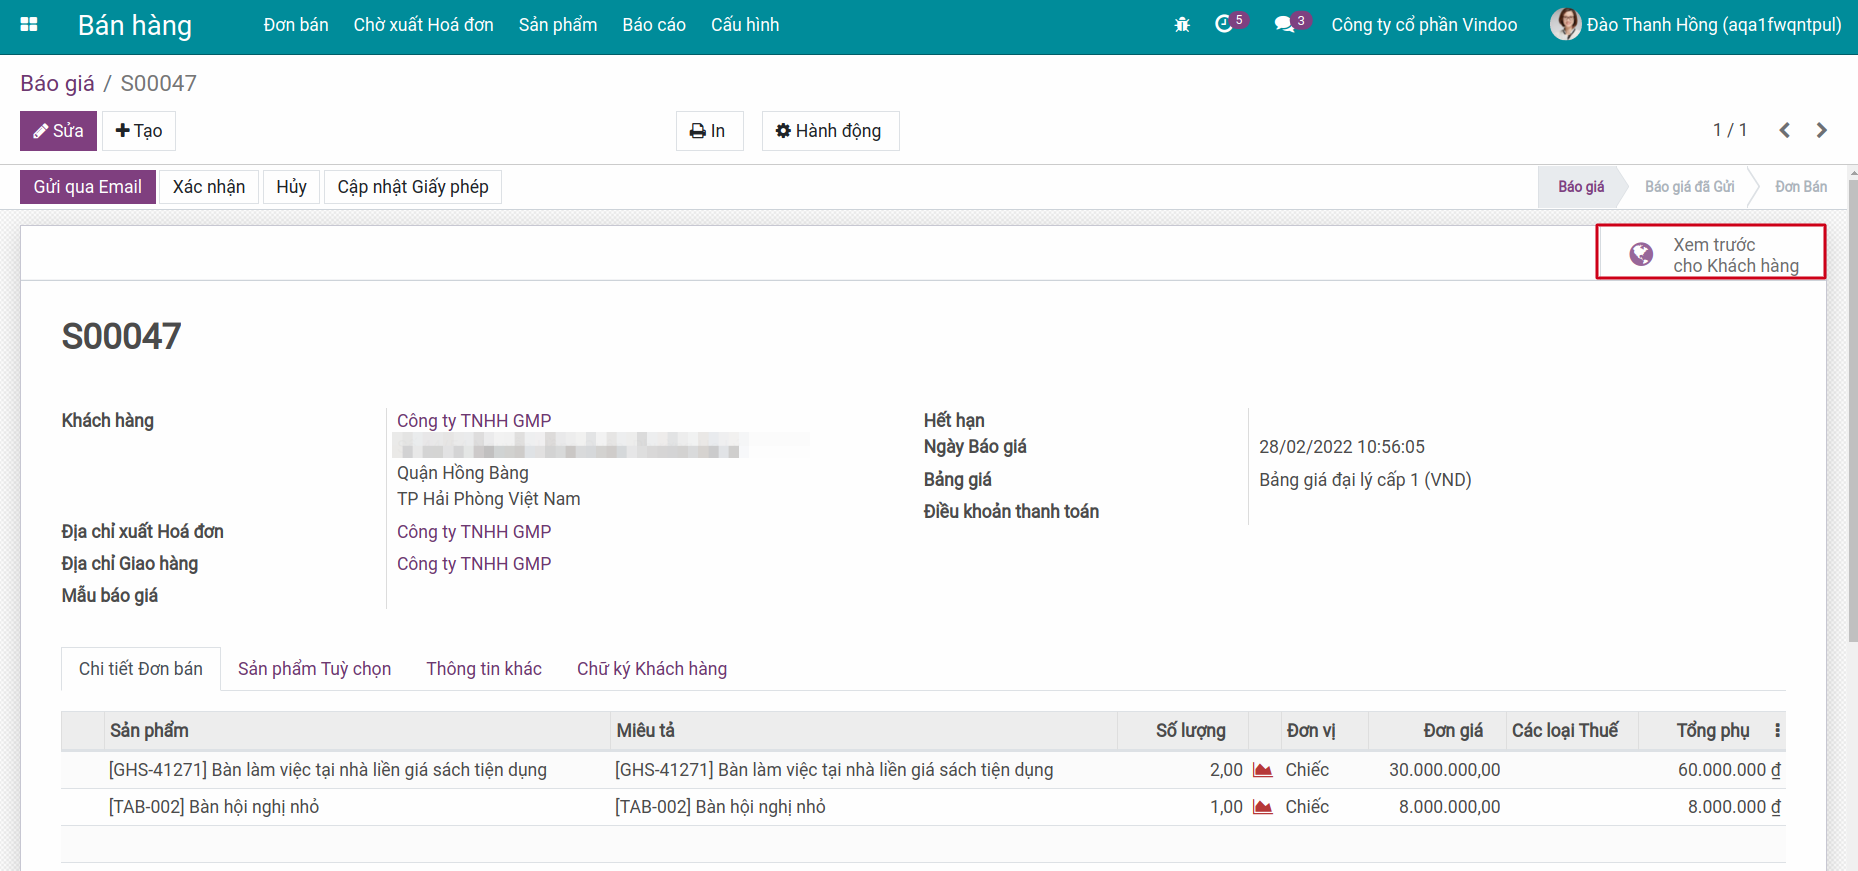
Task: Open the In print dropdown
Action: (709, 131)
